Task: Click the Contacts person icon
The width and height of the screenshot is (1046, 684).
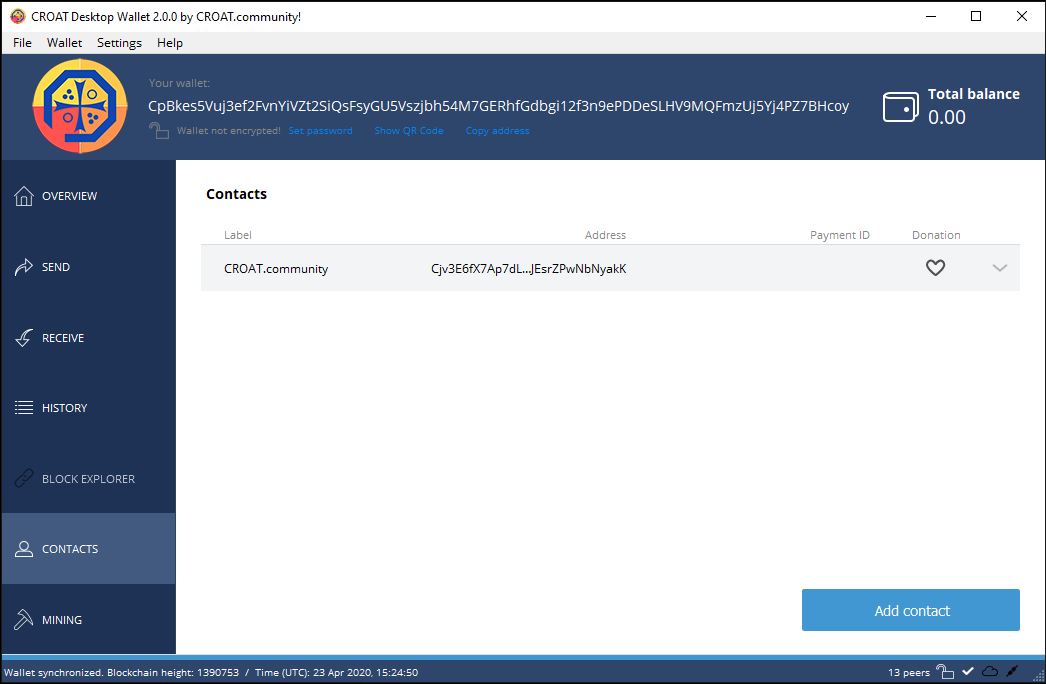Action: pos(24,549)
